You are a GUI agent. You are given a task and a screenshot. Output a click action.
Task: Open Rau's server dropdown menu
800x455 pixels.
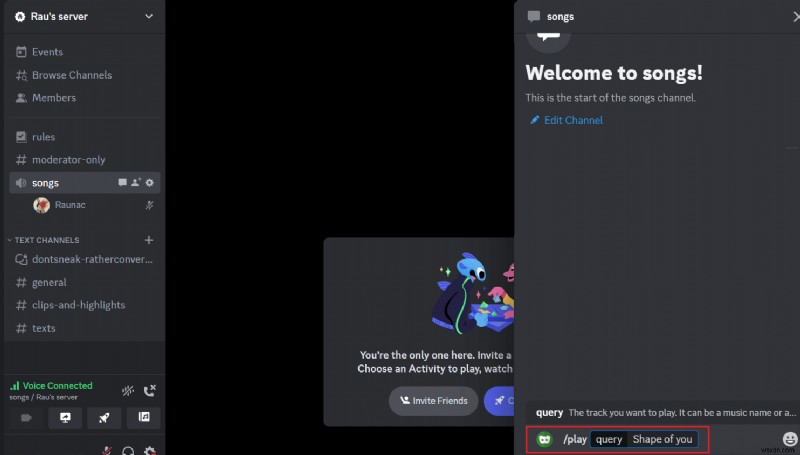click(148, 16)
